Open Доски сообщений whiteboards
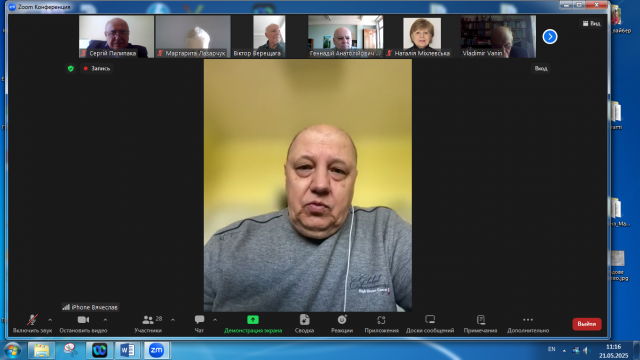The width and height of the screenshot is (640, 360). pyautogui.click(x=430, y=324)
